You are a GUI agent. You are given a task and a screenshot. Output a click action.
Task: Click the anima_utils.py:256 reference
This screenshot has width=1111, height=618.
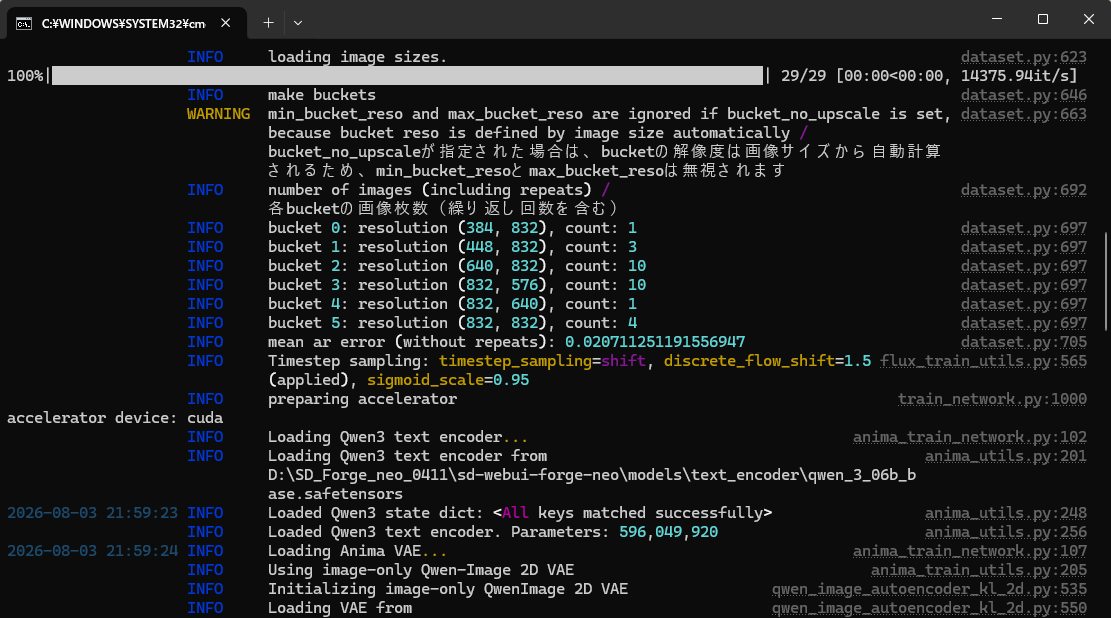coord(1005,532)
